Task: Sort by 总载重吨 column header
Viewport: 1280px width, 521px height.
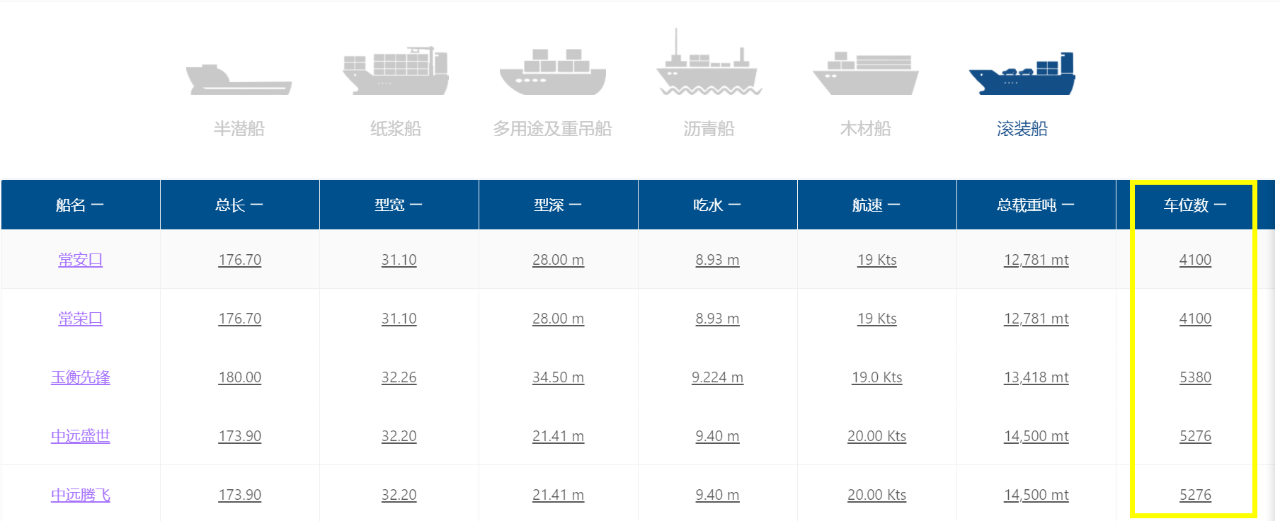Action: pos(1036,205)
